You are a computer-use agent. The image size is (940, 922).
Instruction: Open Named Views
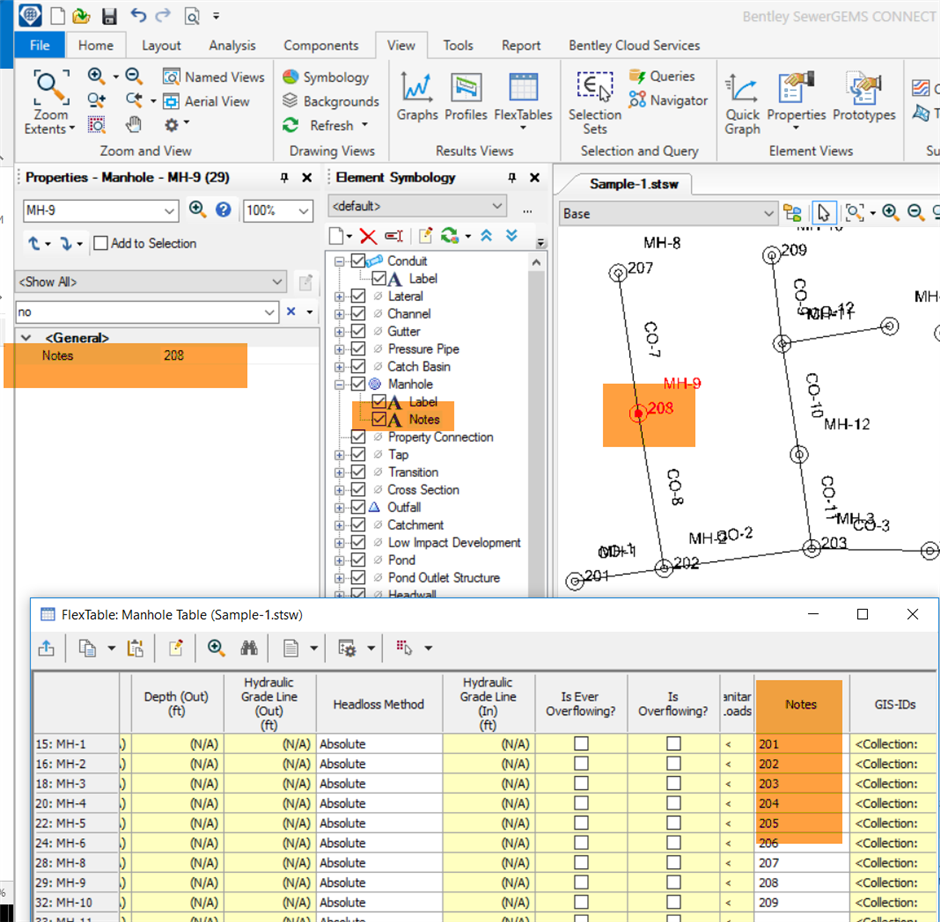pos(213,77)
